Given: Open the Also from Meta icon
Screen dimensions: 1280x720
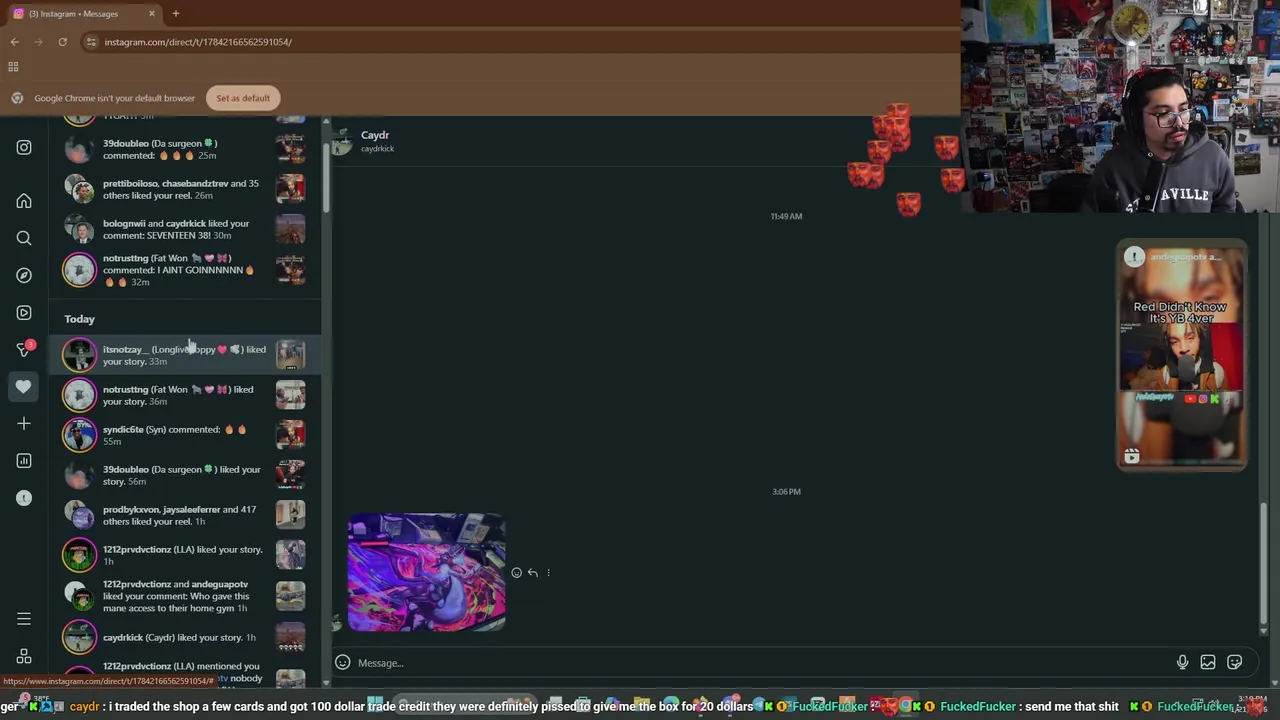Looking at the screenshot, I should click(24, 657).
